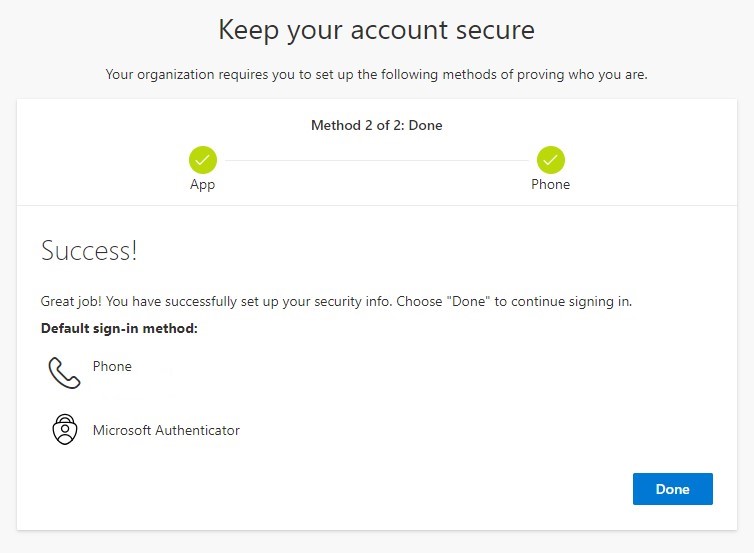Click the green Phone checkmark icon

pyautogui.click(x=551, y=160)
